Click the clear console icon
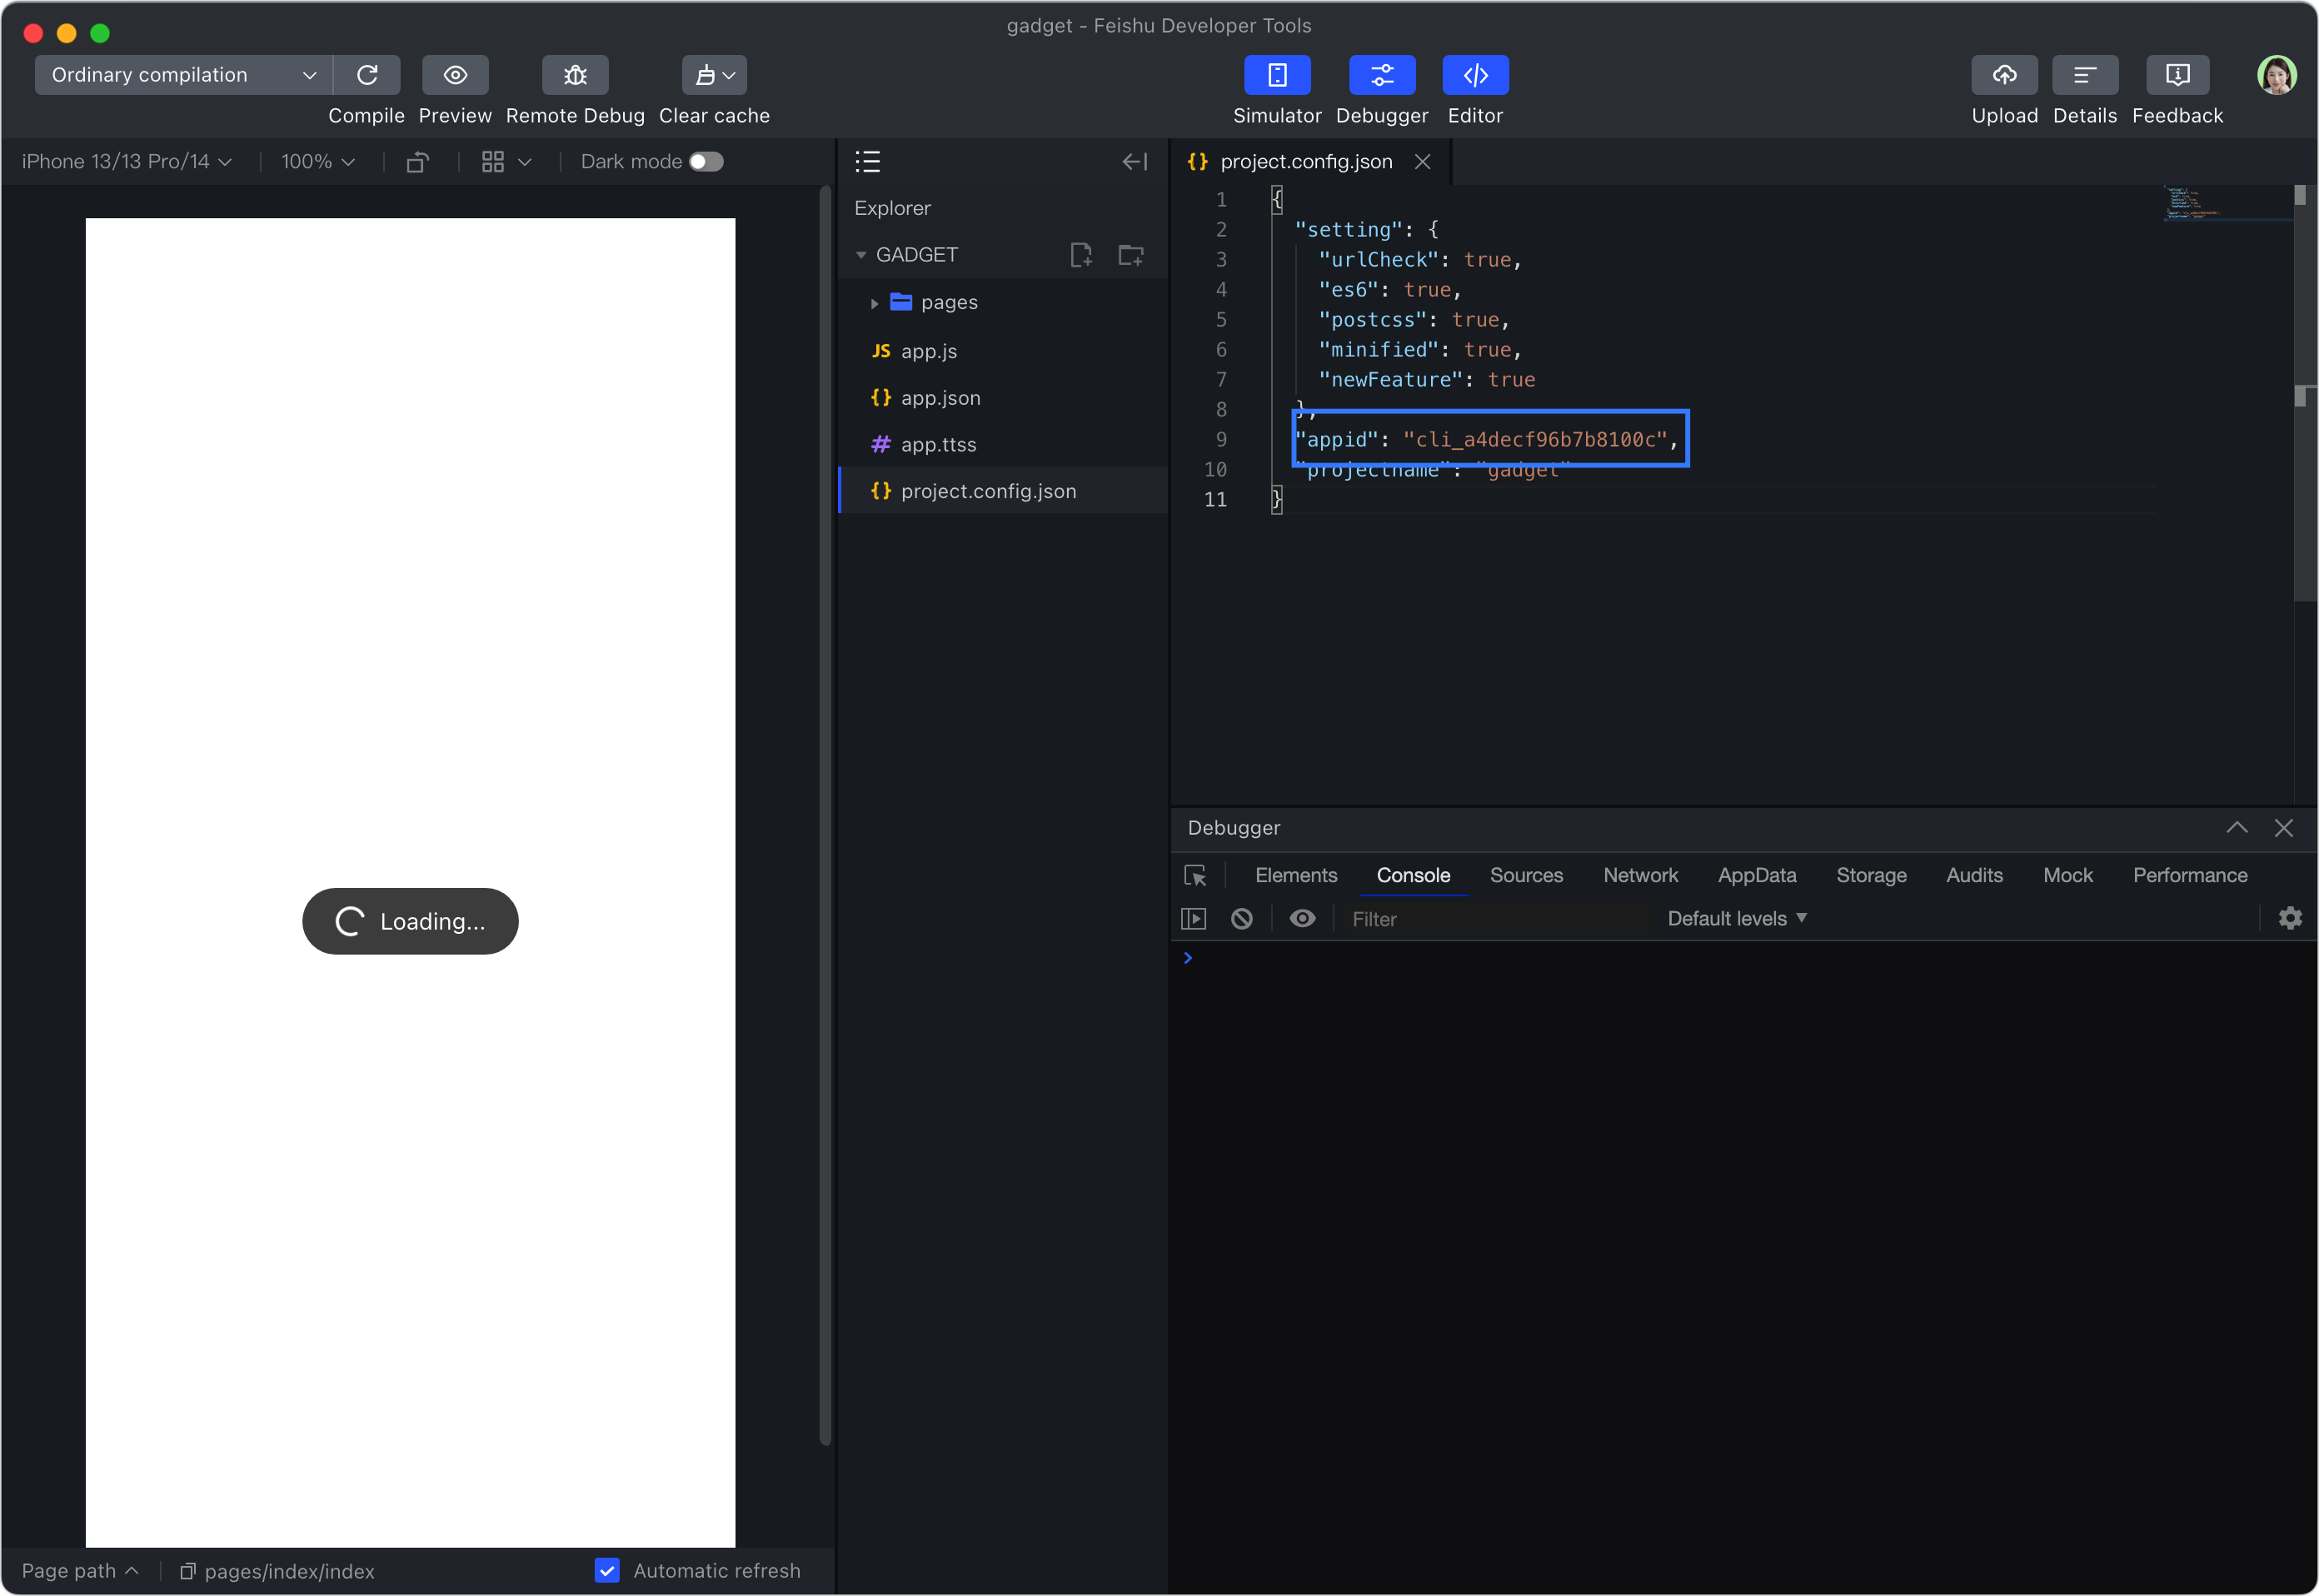Viewport: 2319px width, 1596px height. [1242, 918]
